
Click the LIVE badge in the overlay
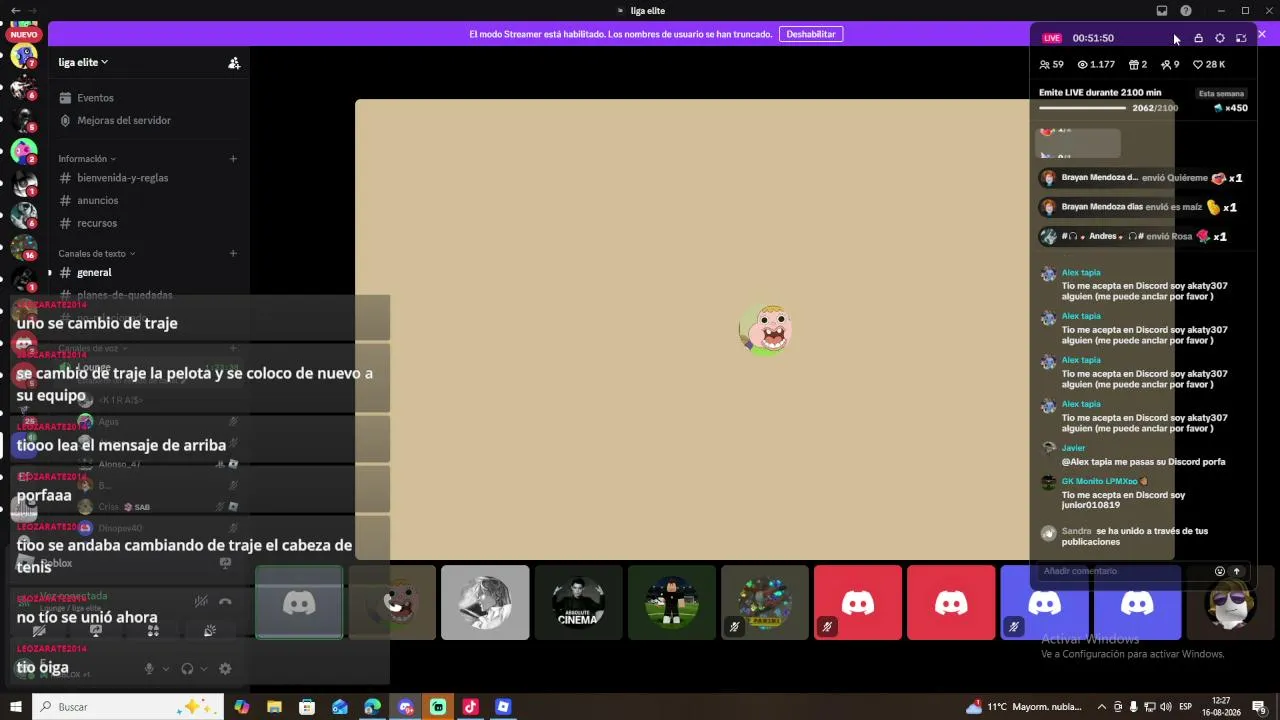coord(1052,38)
